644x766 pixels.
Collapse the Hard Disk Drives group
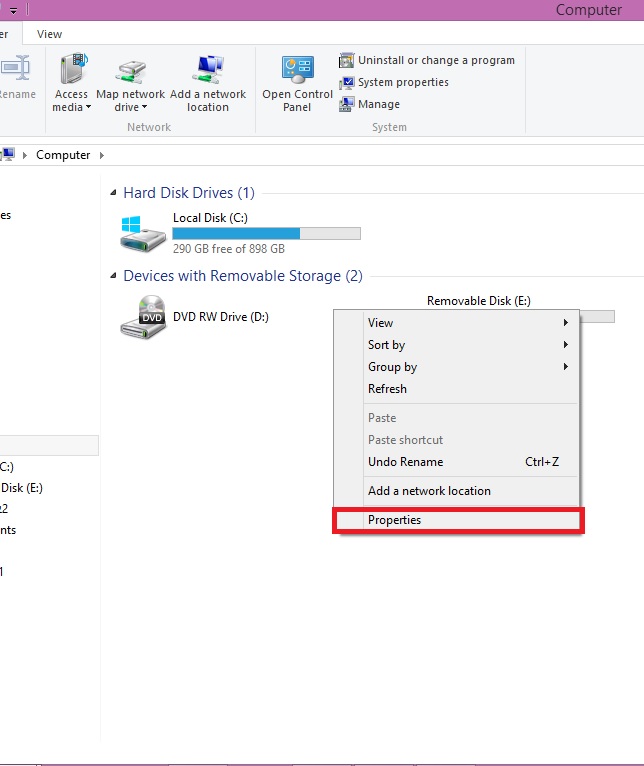tap(113, 193)
